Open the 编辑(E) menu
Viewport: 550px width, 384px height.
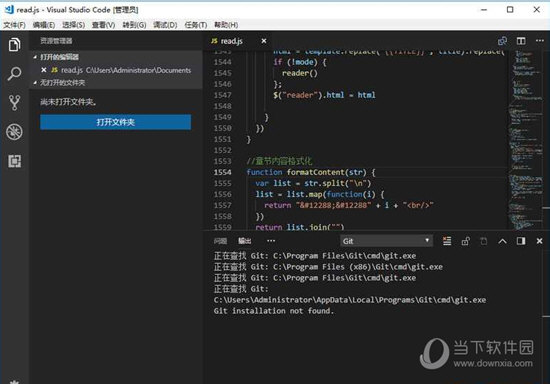point(44,25)
